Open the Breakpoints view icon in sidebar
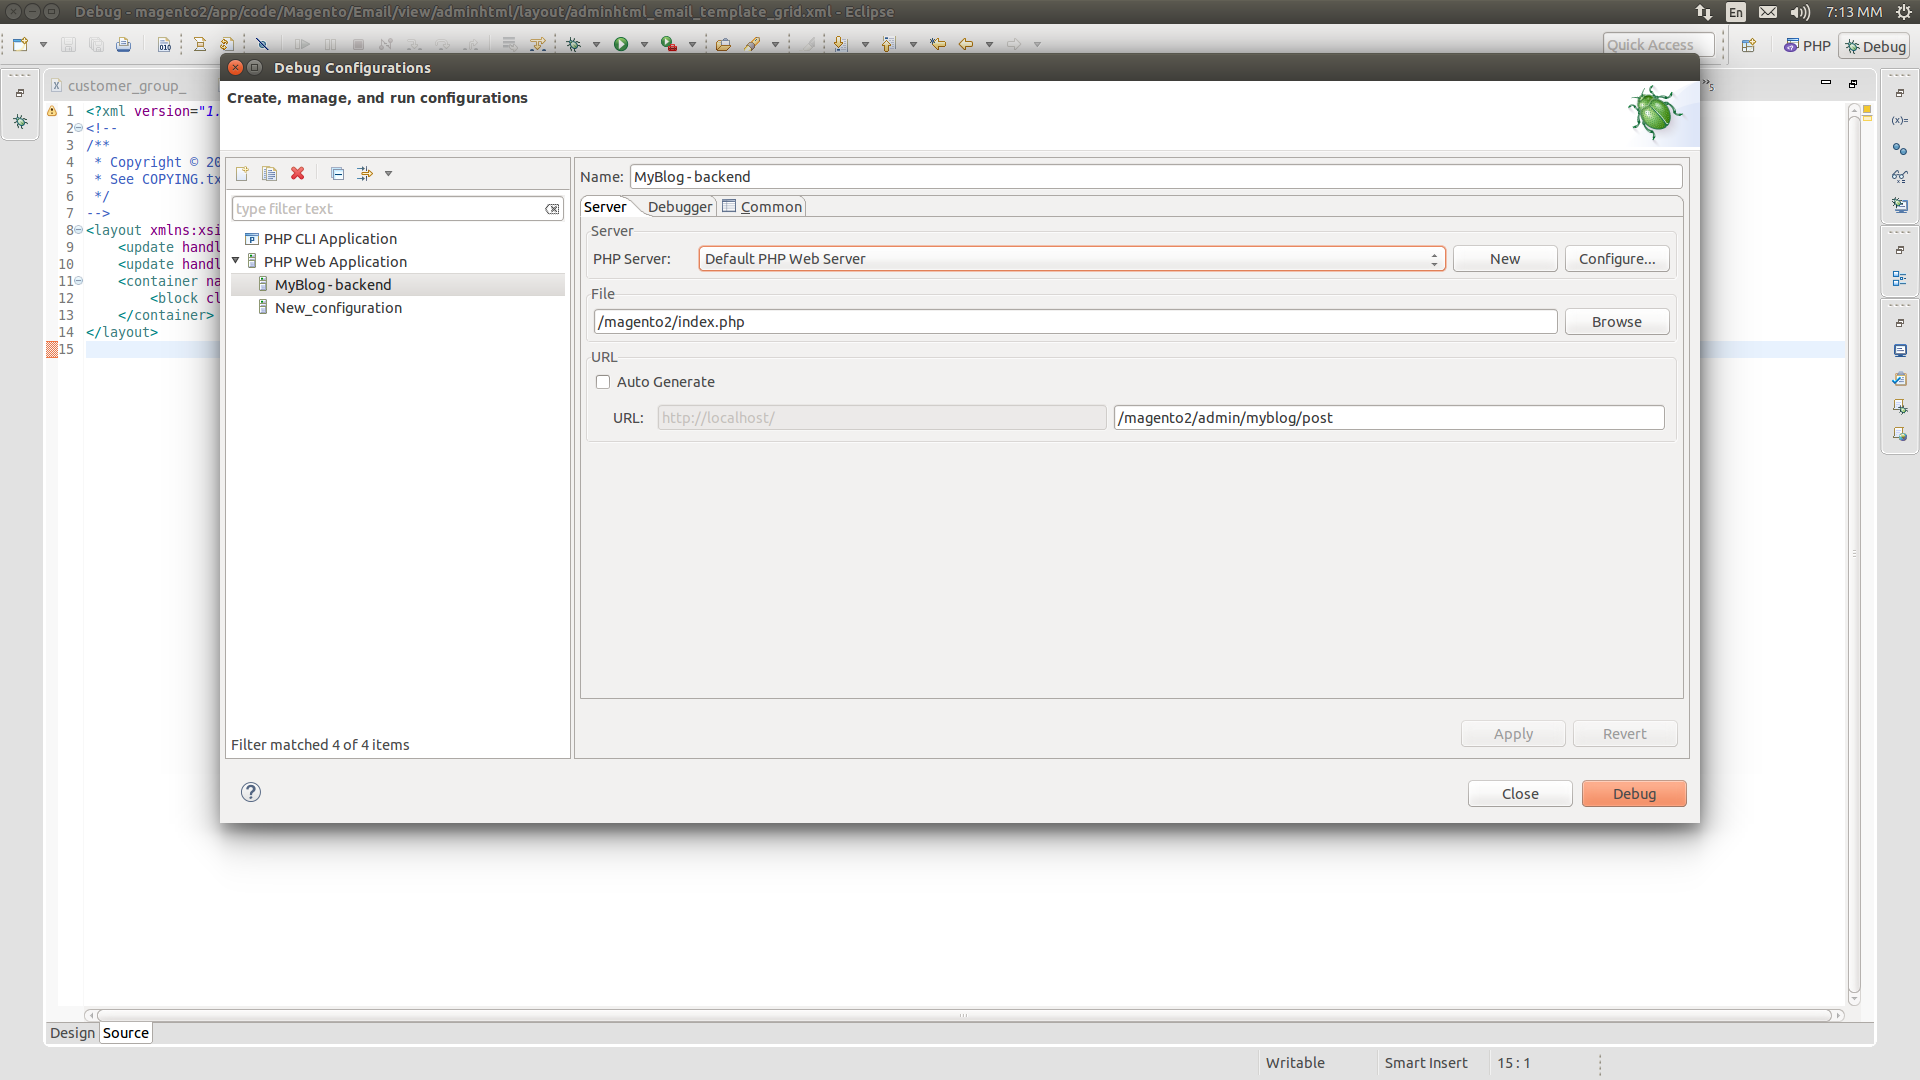 (x=1899, y=149)
